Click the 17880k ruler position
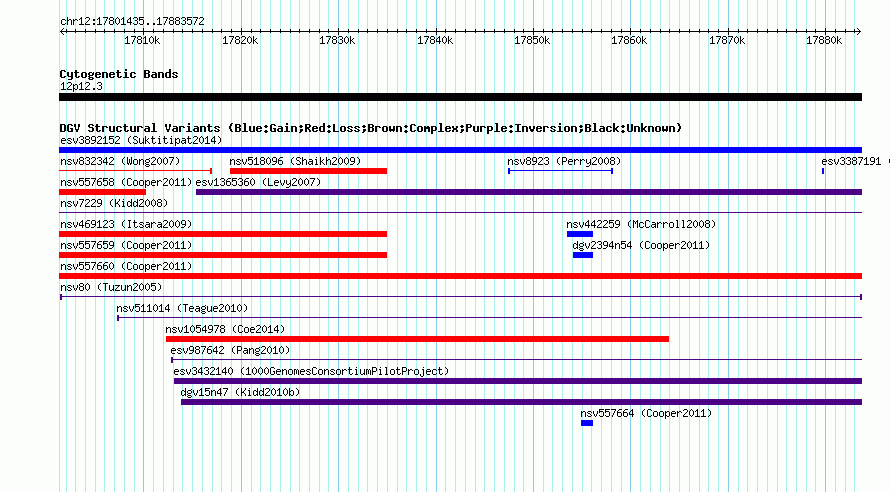The image size is (890, 492). (824, 40)
